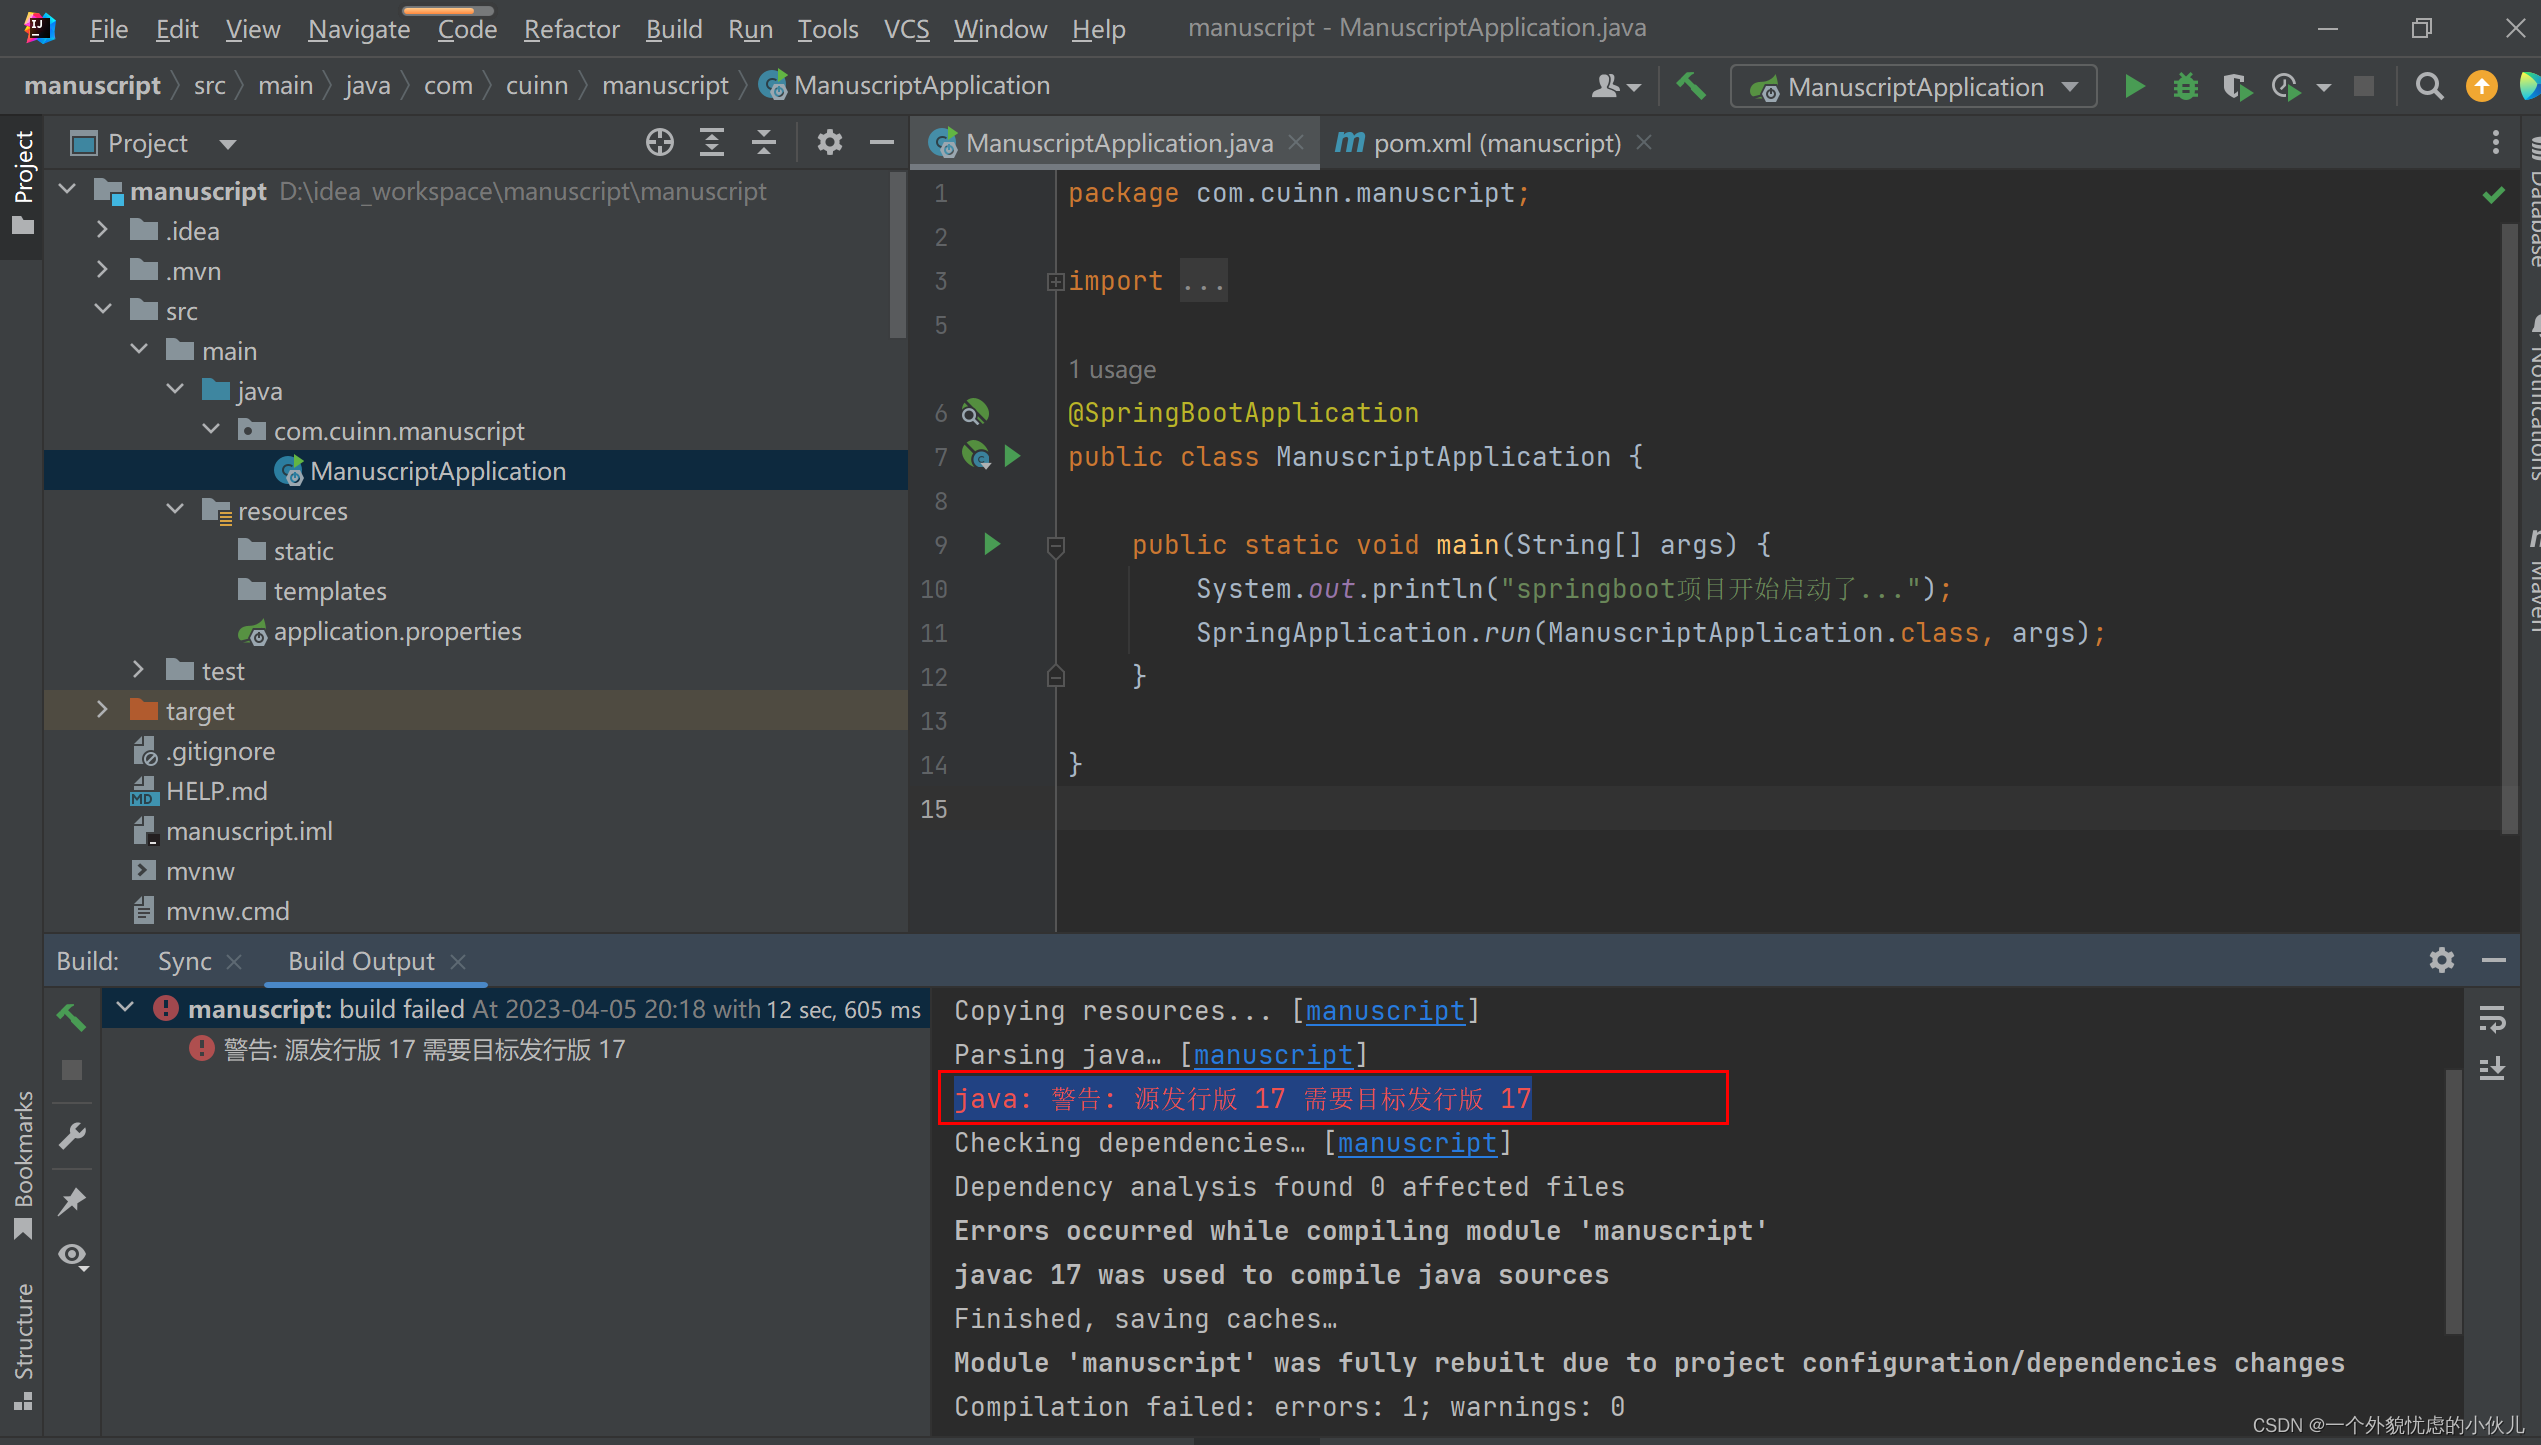This screenshot has width=2541, height=1445.
Task: Open Search Everywhere magnifier icon
Action: coord(2429,87)
